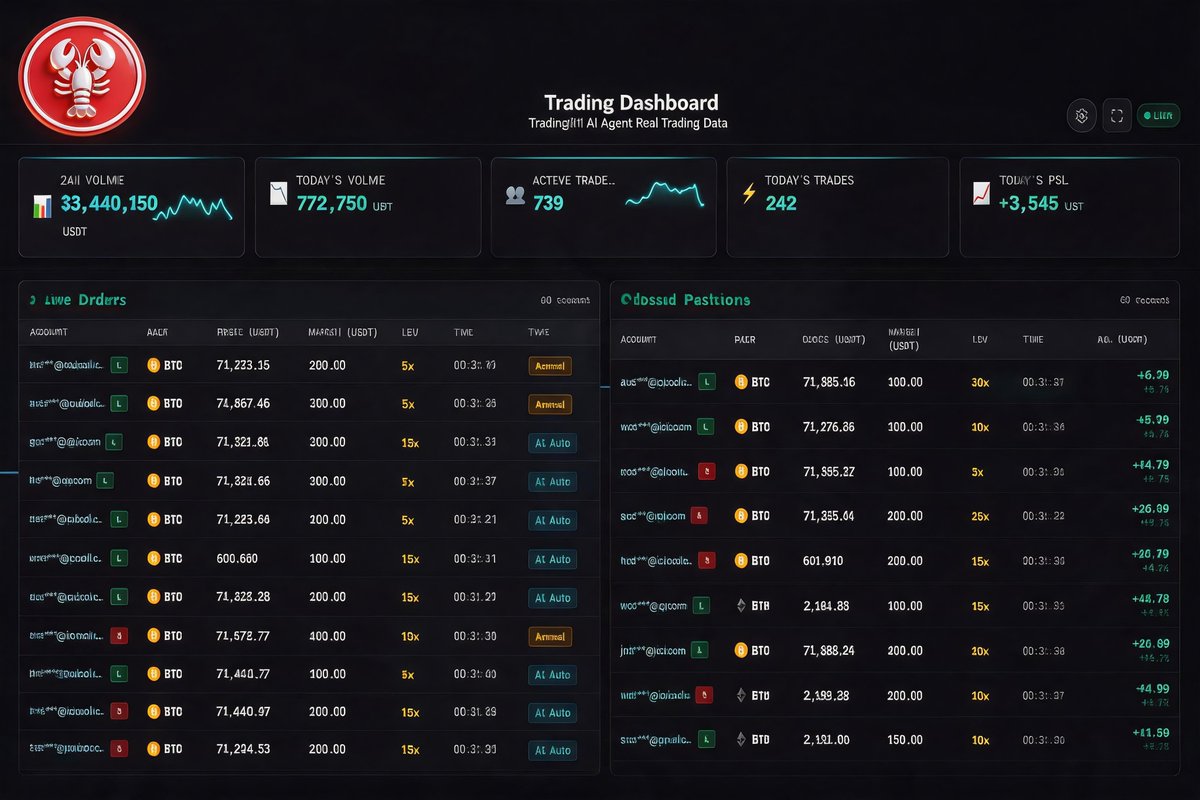Click the BTC coin icon in the 600.660 row

pos(154,559)
